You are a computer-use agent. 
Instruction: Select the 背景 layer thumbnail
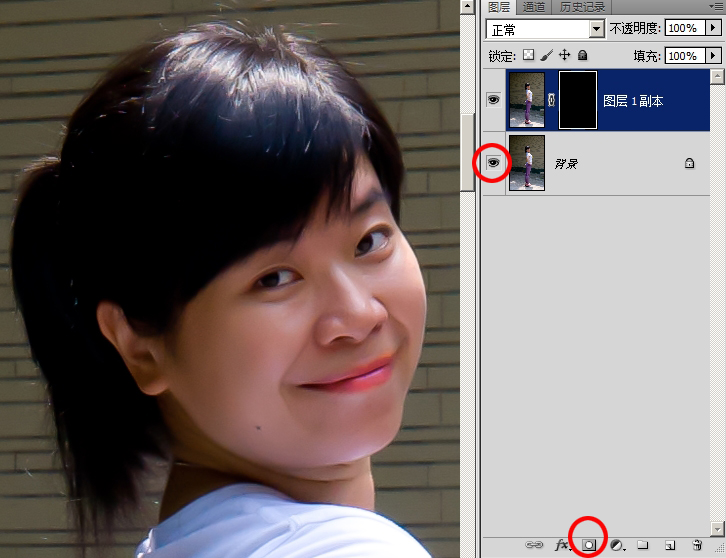click(x=527, y=163)
